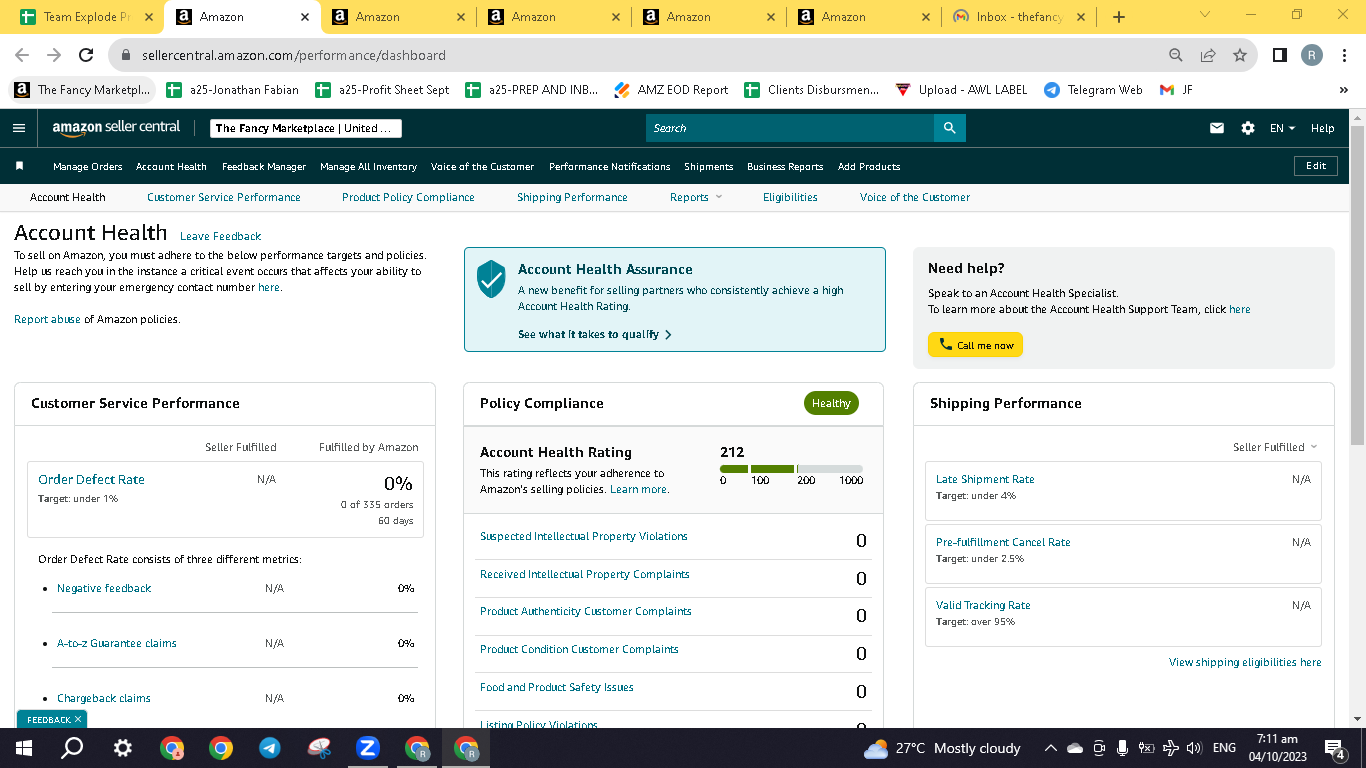Click the Healthy status badge
Screen dimensions: 1366x768
[831, 403]
